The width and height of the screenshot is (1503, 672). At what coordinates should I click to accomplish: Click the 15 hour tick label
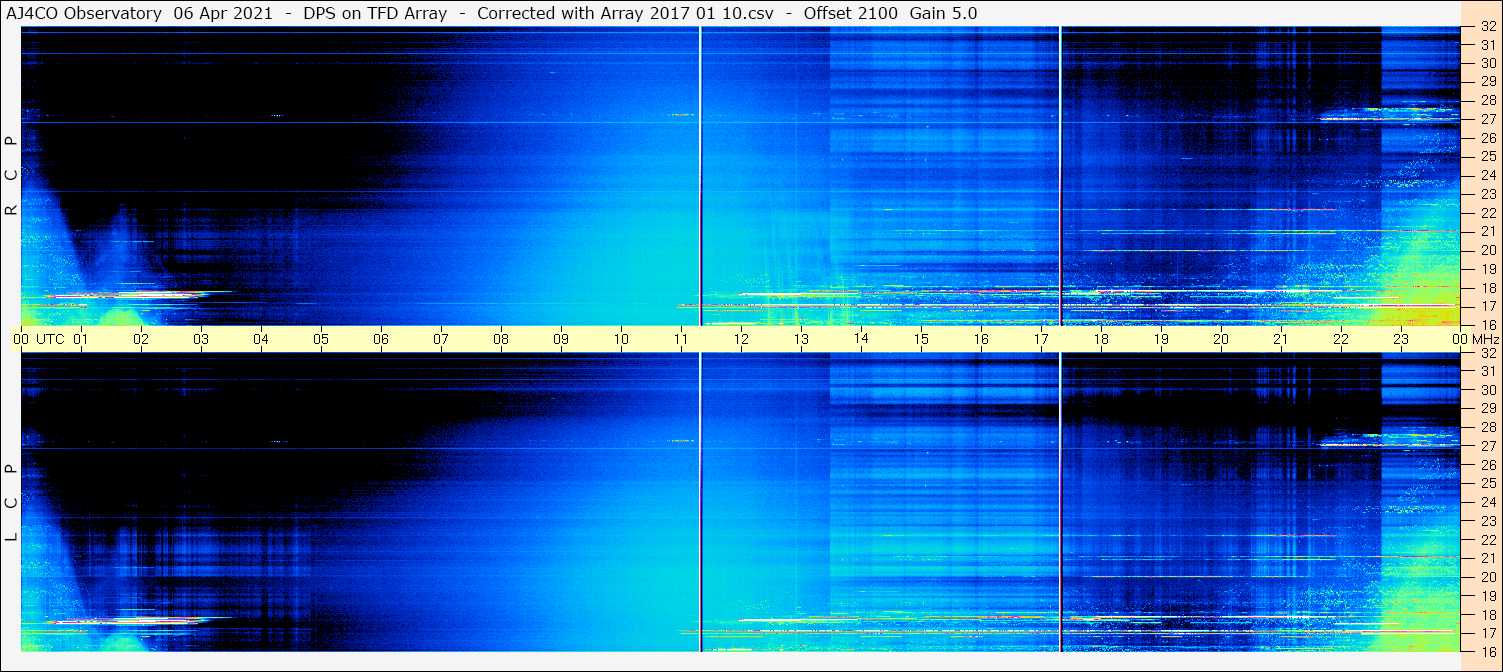(x=921, y=339)
